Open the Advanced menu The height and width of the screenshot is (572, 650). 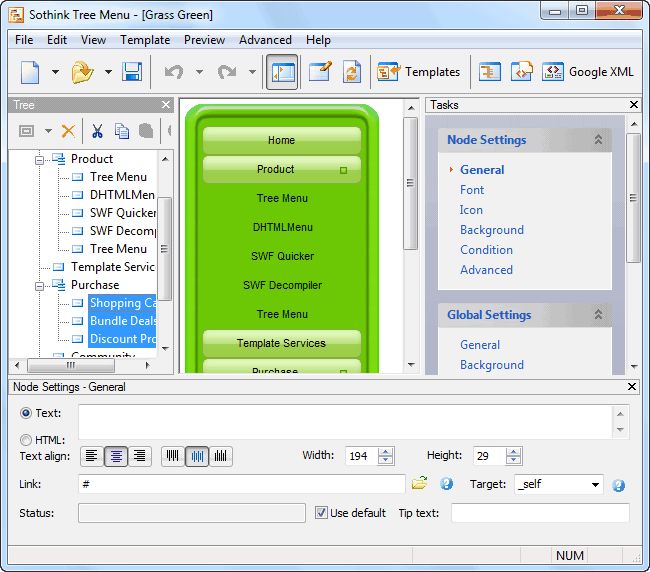click(x=265, y=40)
